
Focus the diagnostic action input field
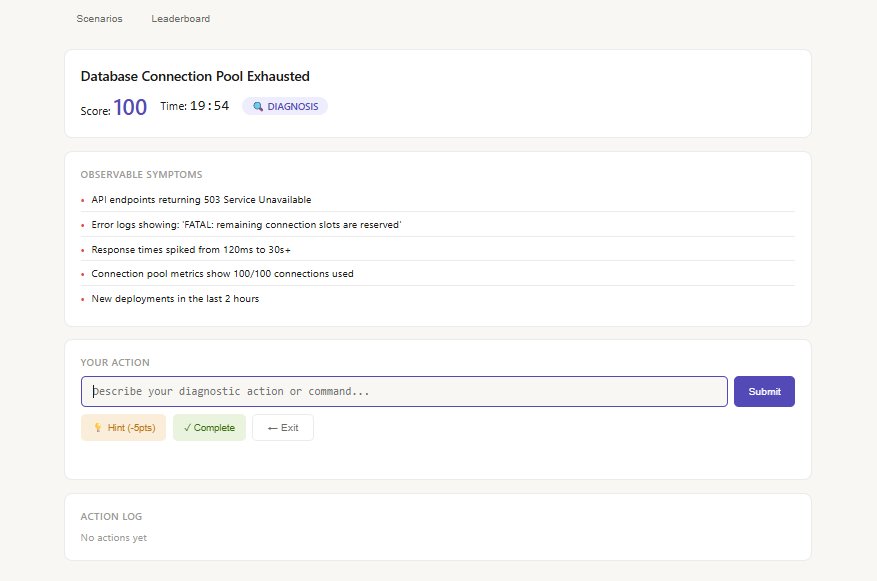(x=404, y=391)
